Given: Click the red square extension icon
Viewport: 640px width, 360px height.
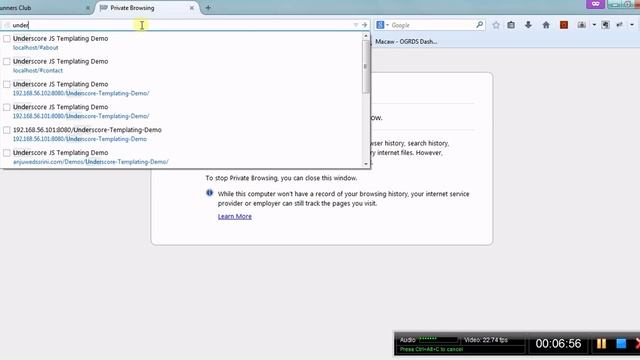Looking at the screenshot, I should (564, 25).
